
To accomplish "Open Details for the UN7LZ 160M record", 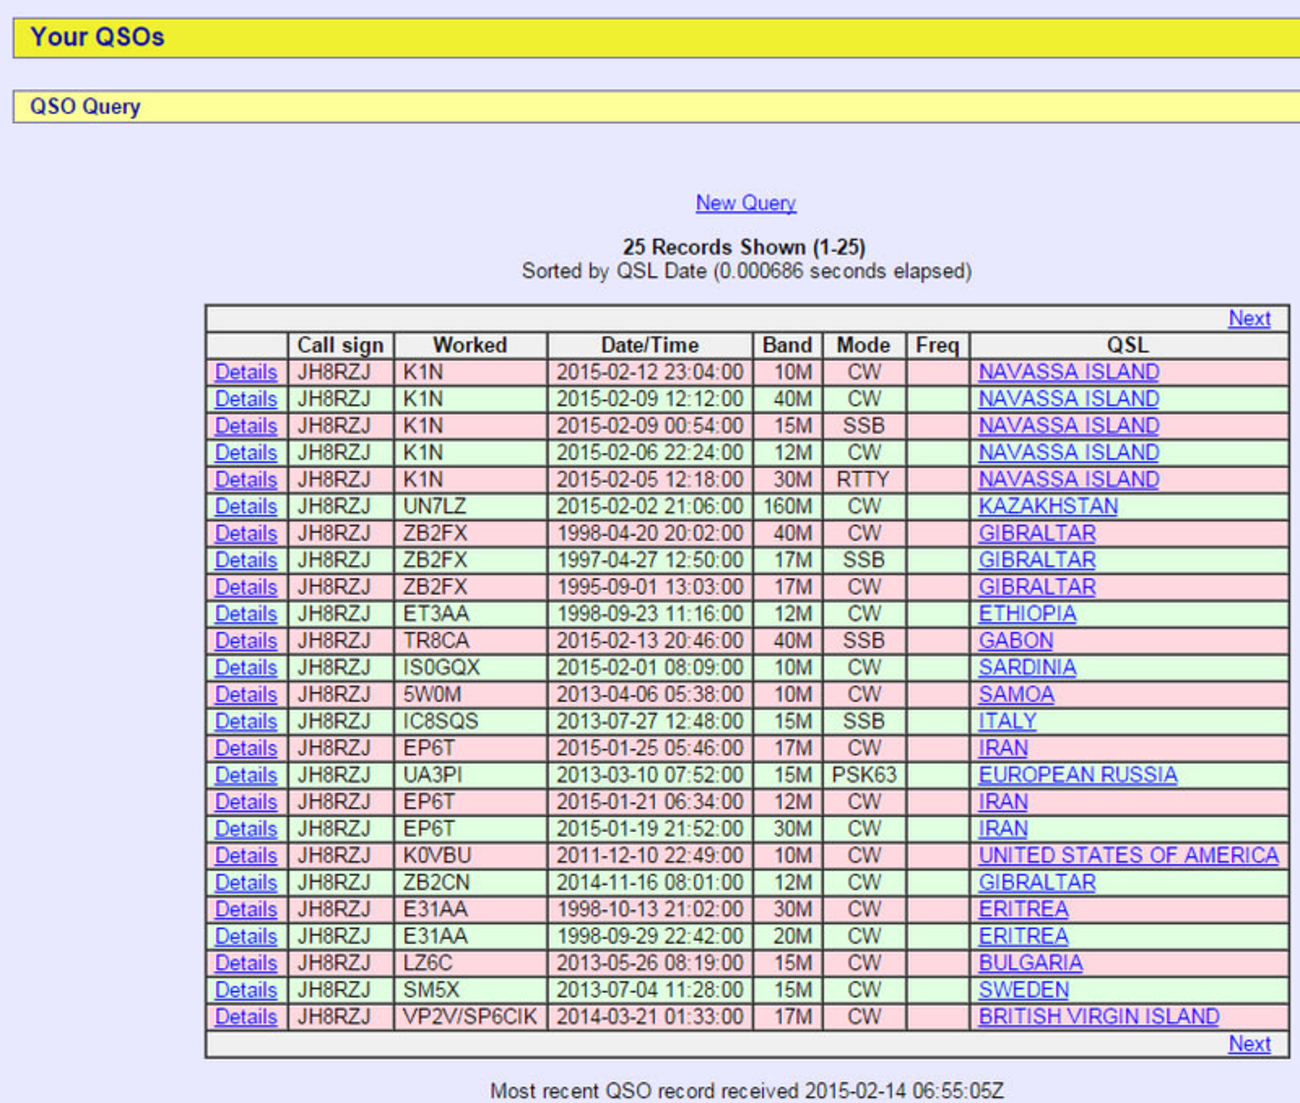I will tap(246, 506).
